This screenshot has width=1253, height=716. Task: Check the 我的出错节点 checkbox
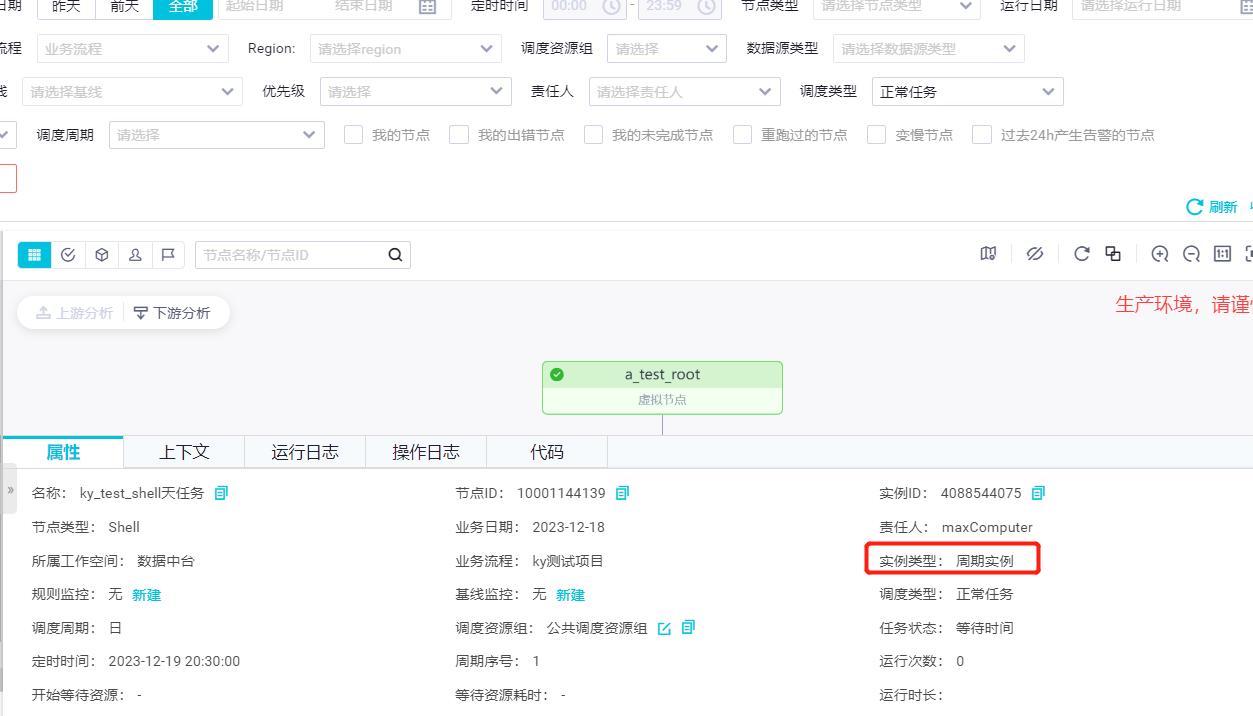point(459,134)
